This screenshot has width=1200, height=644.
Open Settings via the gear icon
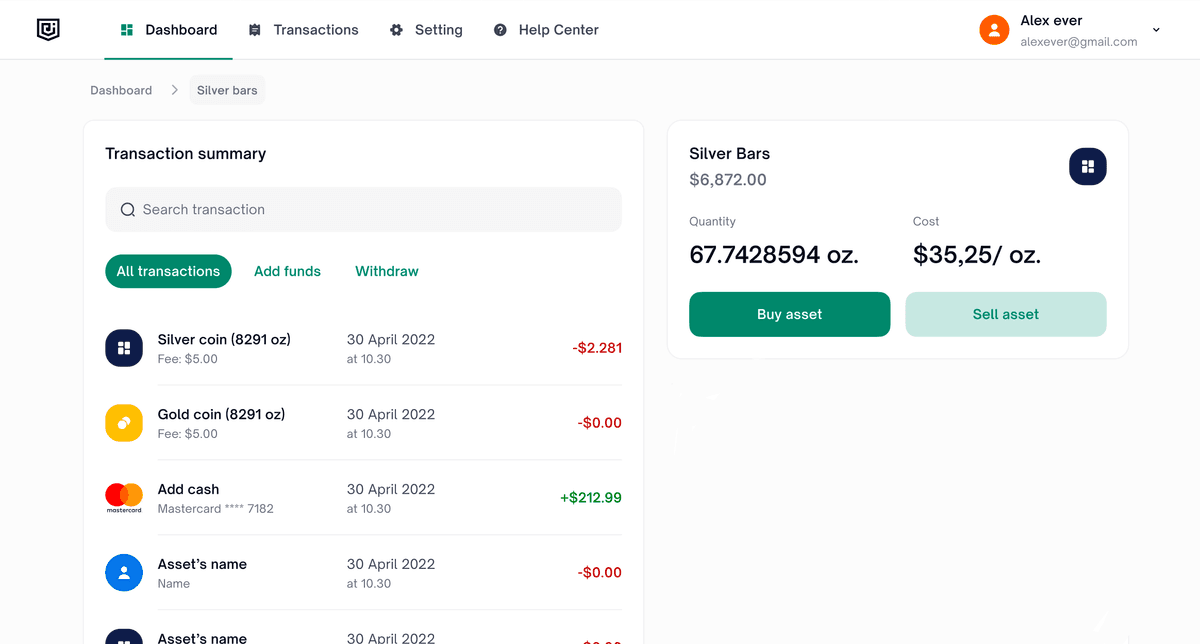[x=394, y=29]
